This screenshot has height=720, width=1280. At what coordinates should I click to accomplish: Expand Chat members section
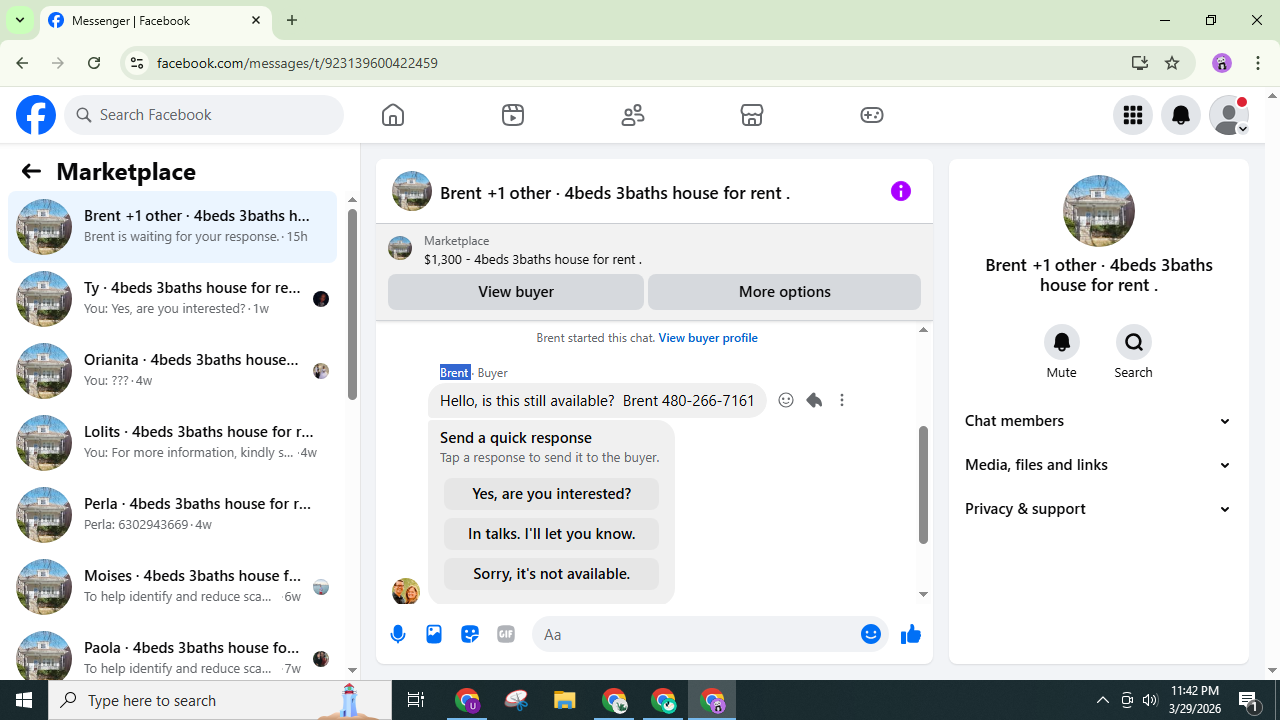(x=1099, y=421)
